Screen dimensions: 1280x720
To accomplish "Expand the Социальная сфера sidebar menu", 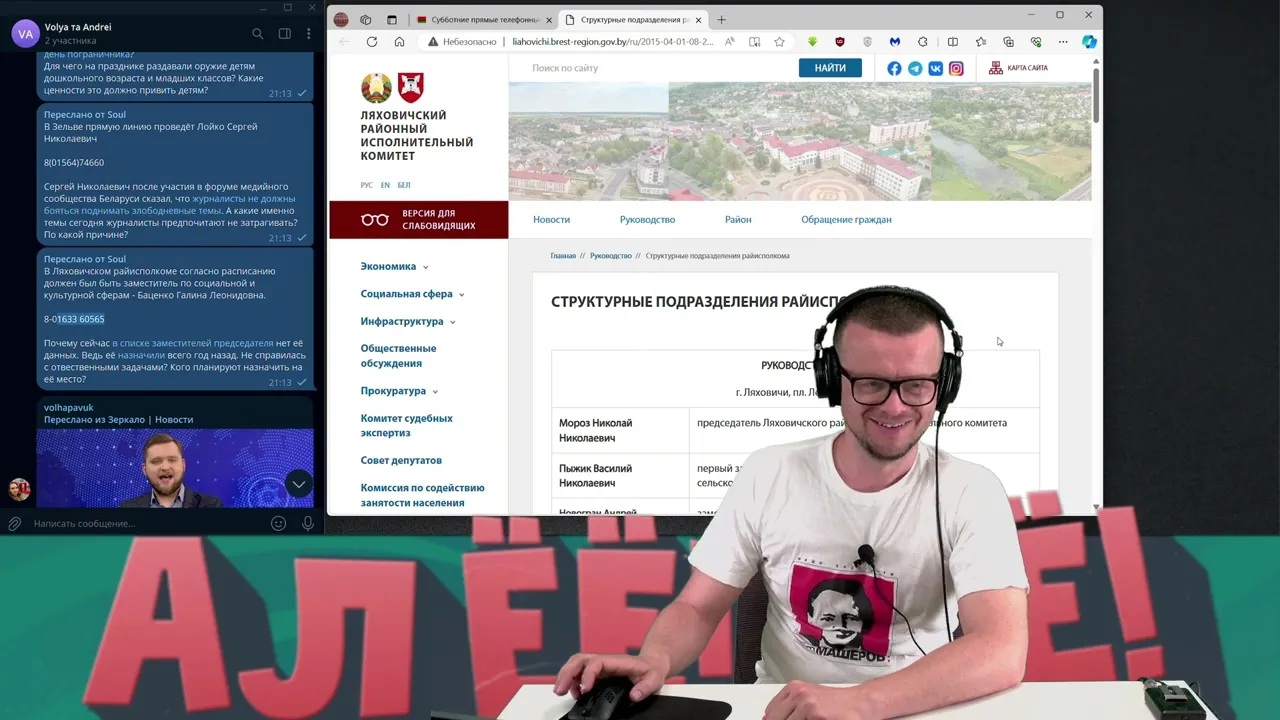I will click(x=412, y=294).
